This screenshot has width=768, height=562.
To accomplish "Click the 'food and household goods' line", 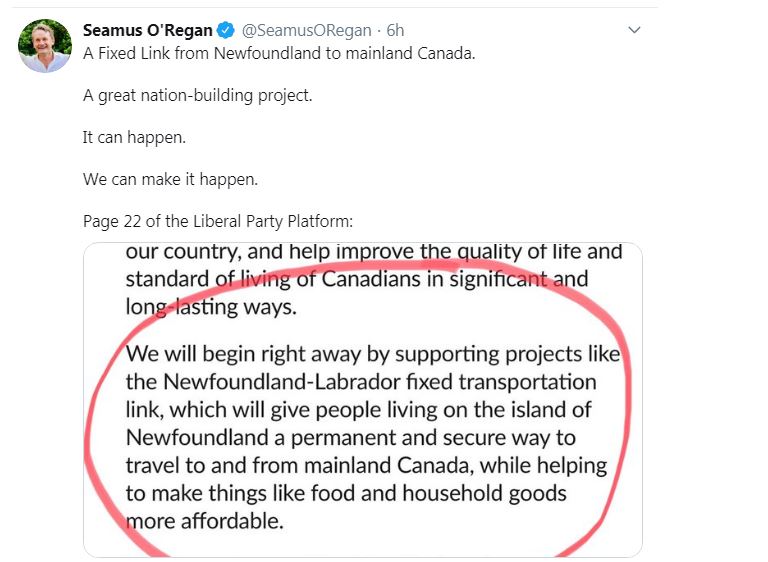I will pos(346,493).
